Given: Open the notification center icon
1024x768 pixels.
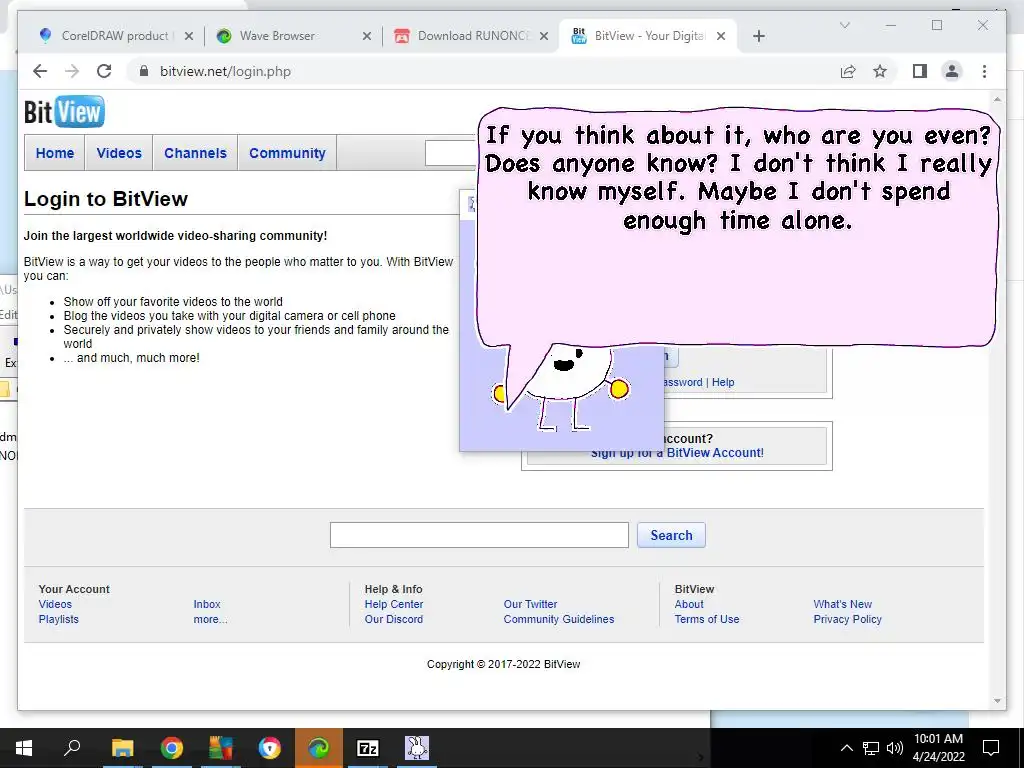Looking at the screenshot, I should point(991,748).
